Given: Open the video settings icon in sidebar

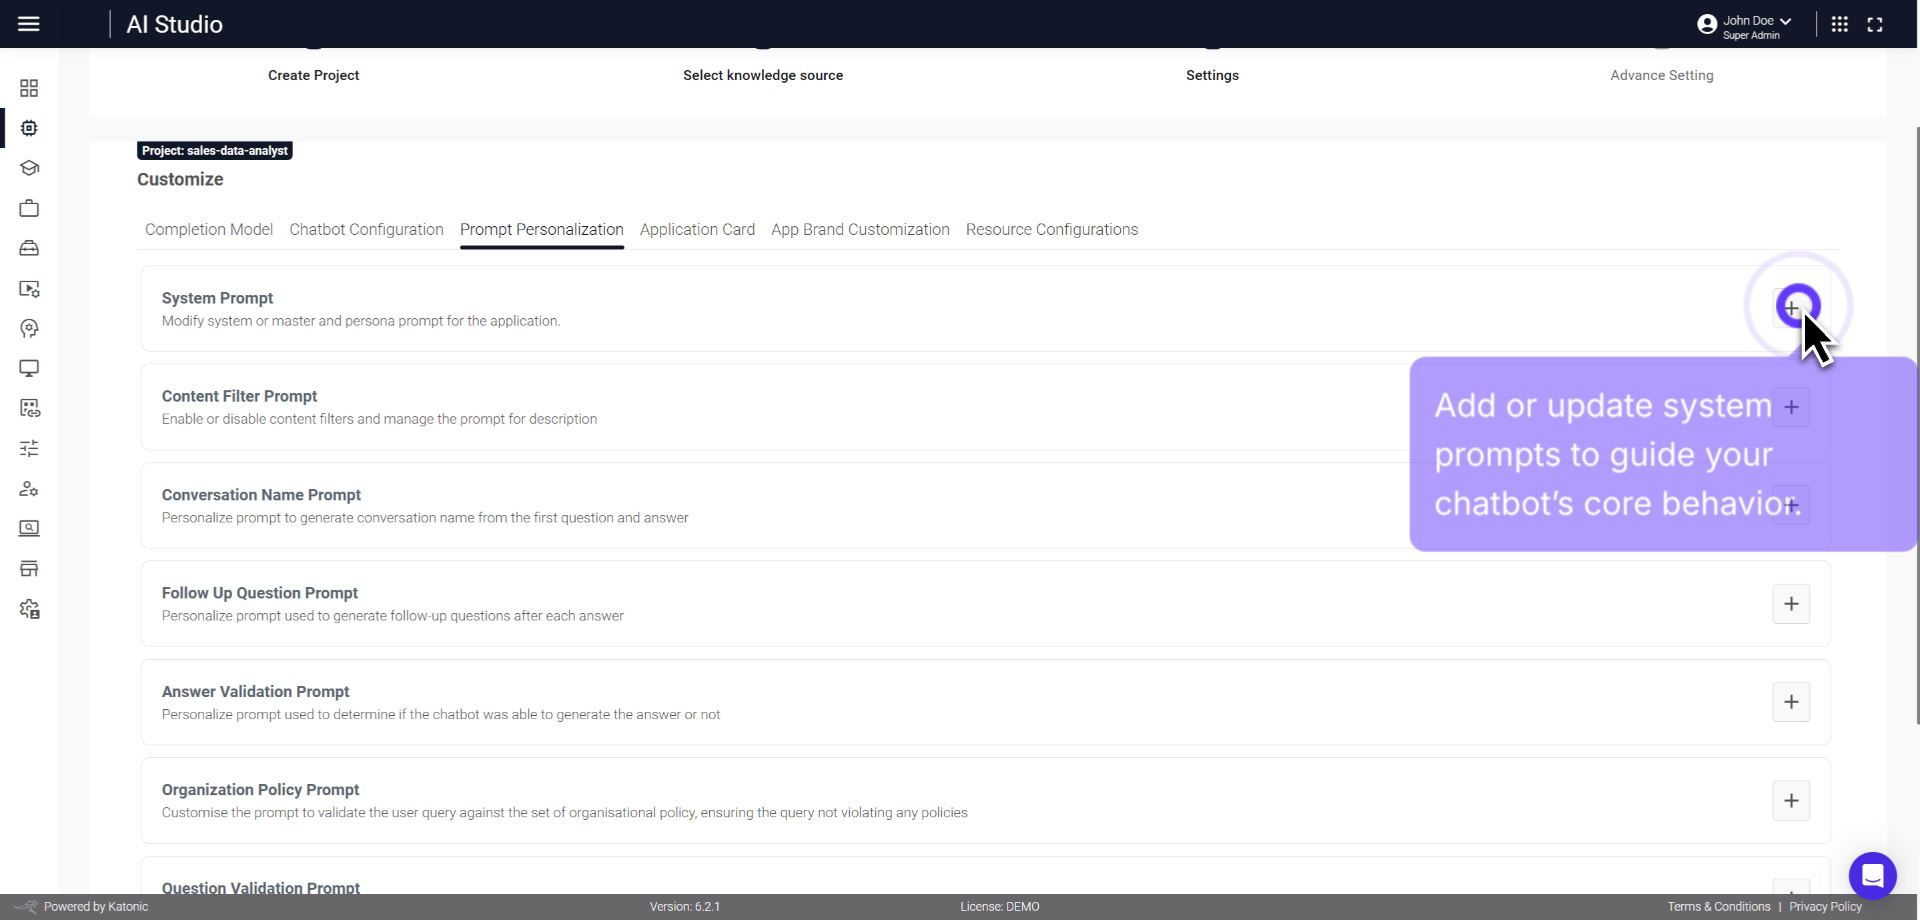Looking at the screenshot, I should (x=30, y=288).
